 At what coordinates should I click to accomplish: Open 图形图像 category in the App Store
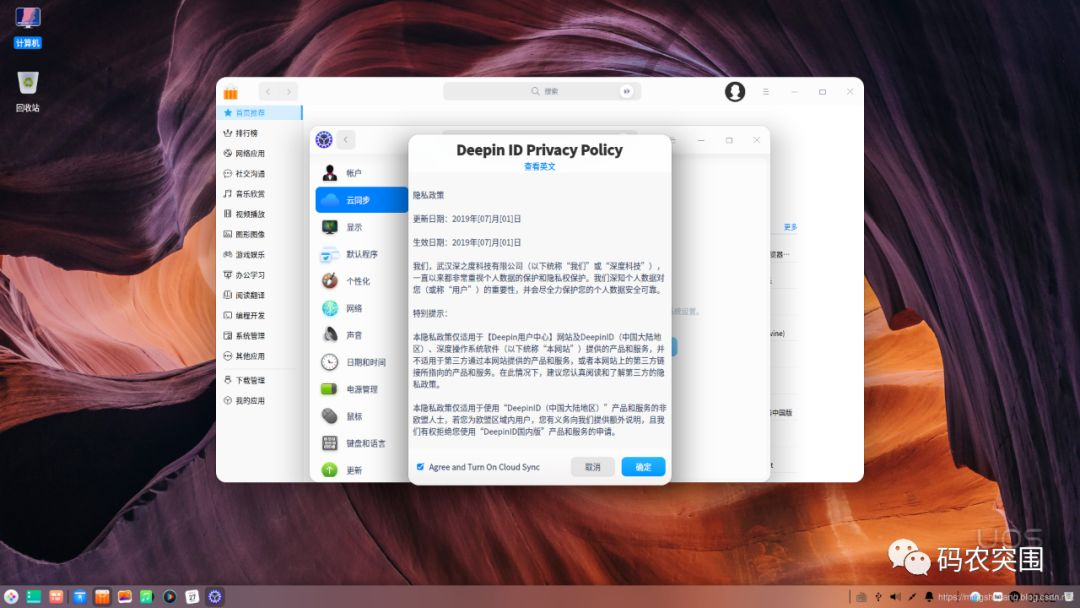click(x=260, y=234)
